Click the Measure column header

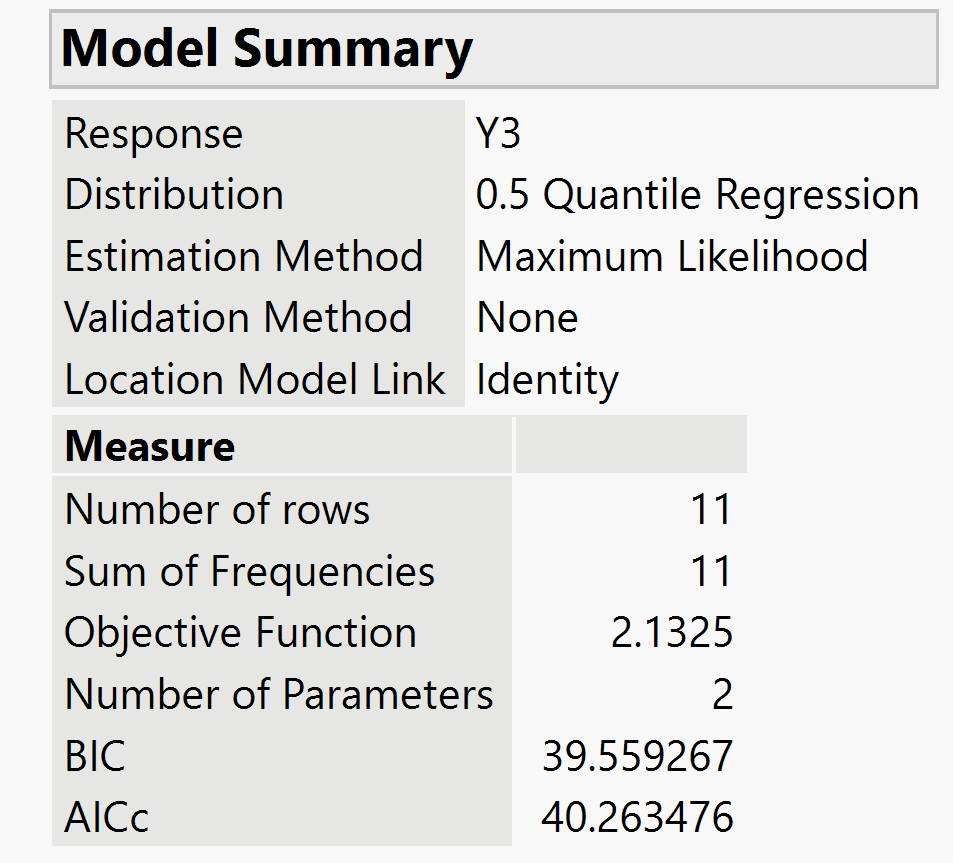point(150,446)
